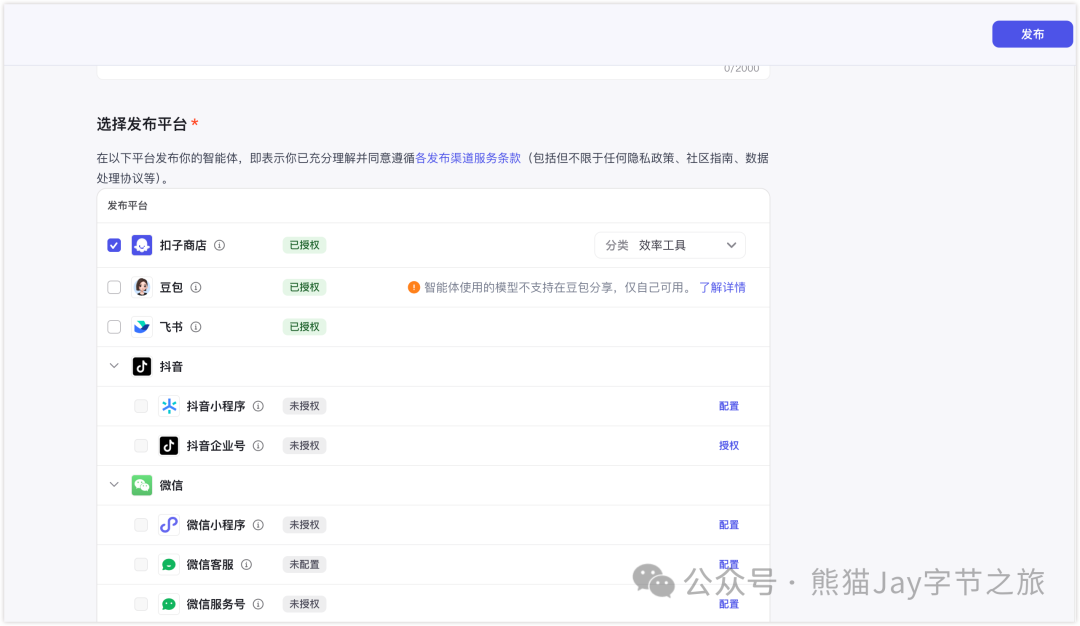Click the 微信客服 icon
The image size is (1080, 626).
(x=169, y=564)
